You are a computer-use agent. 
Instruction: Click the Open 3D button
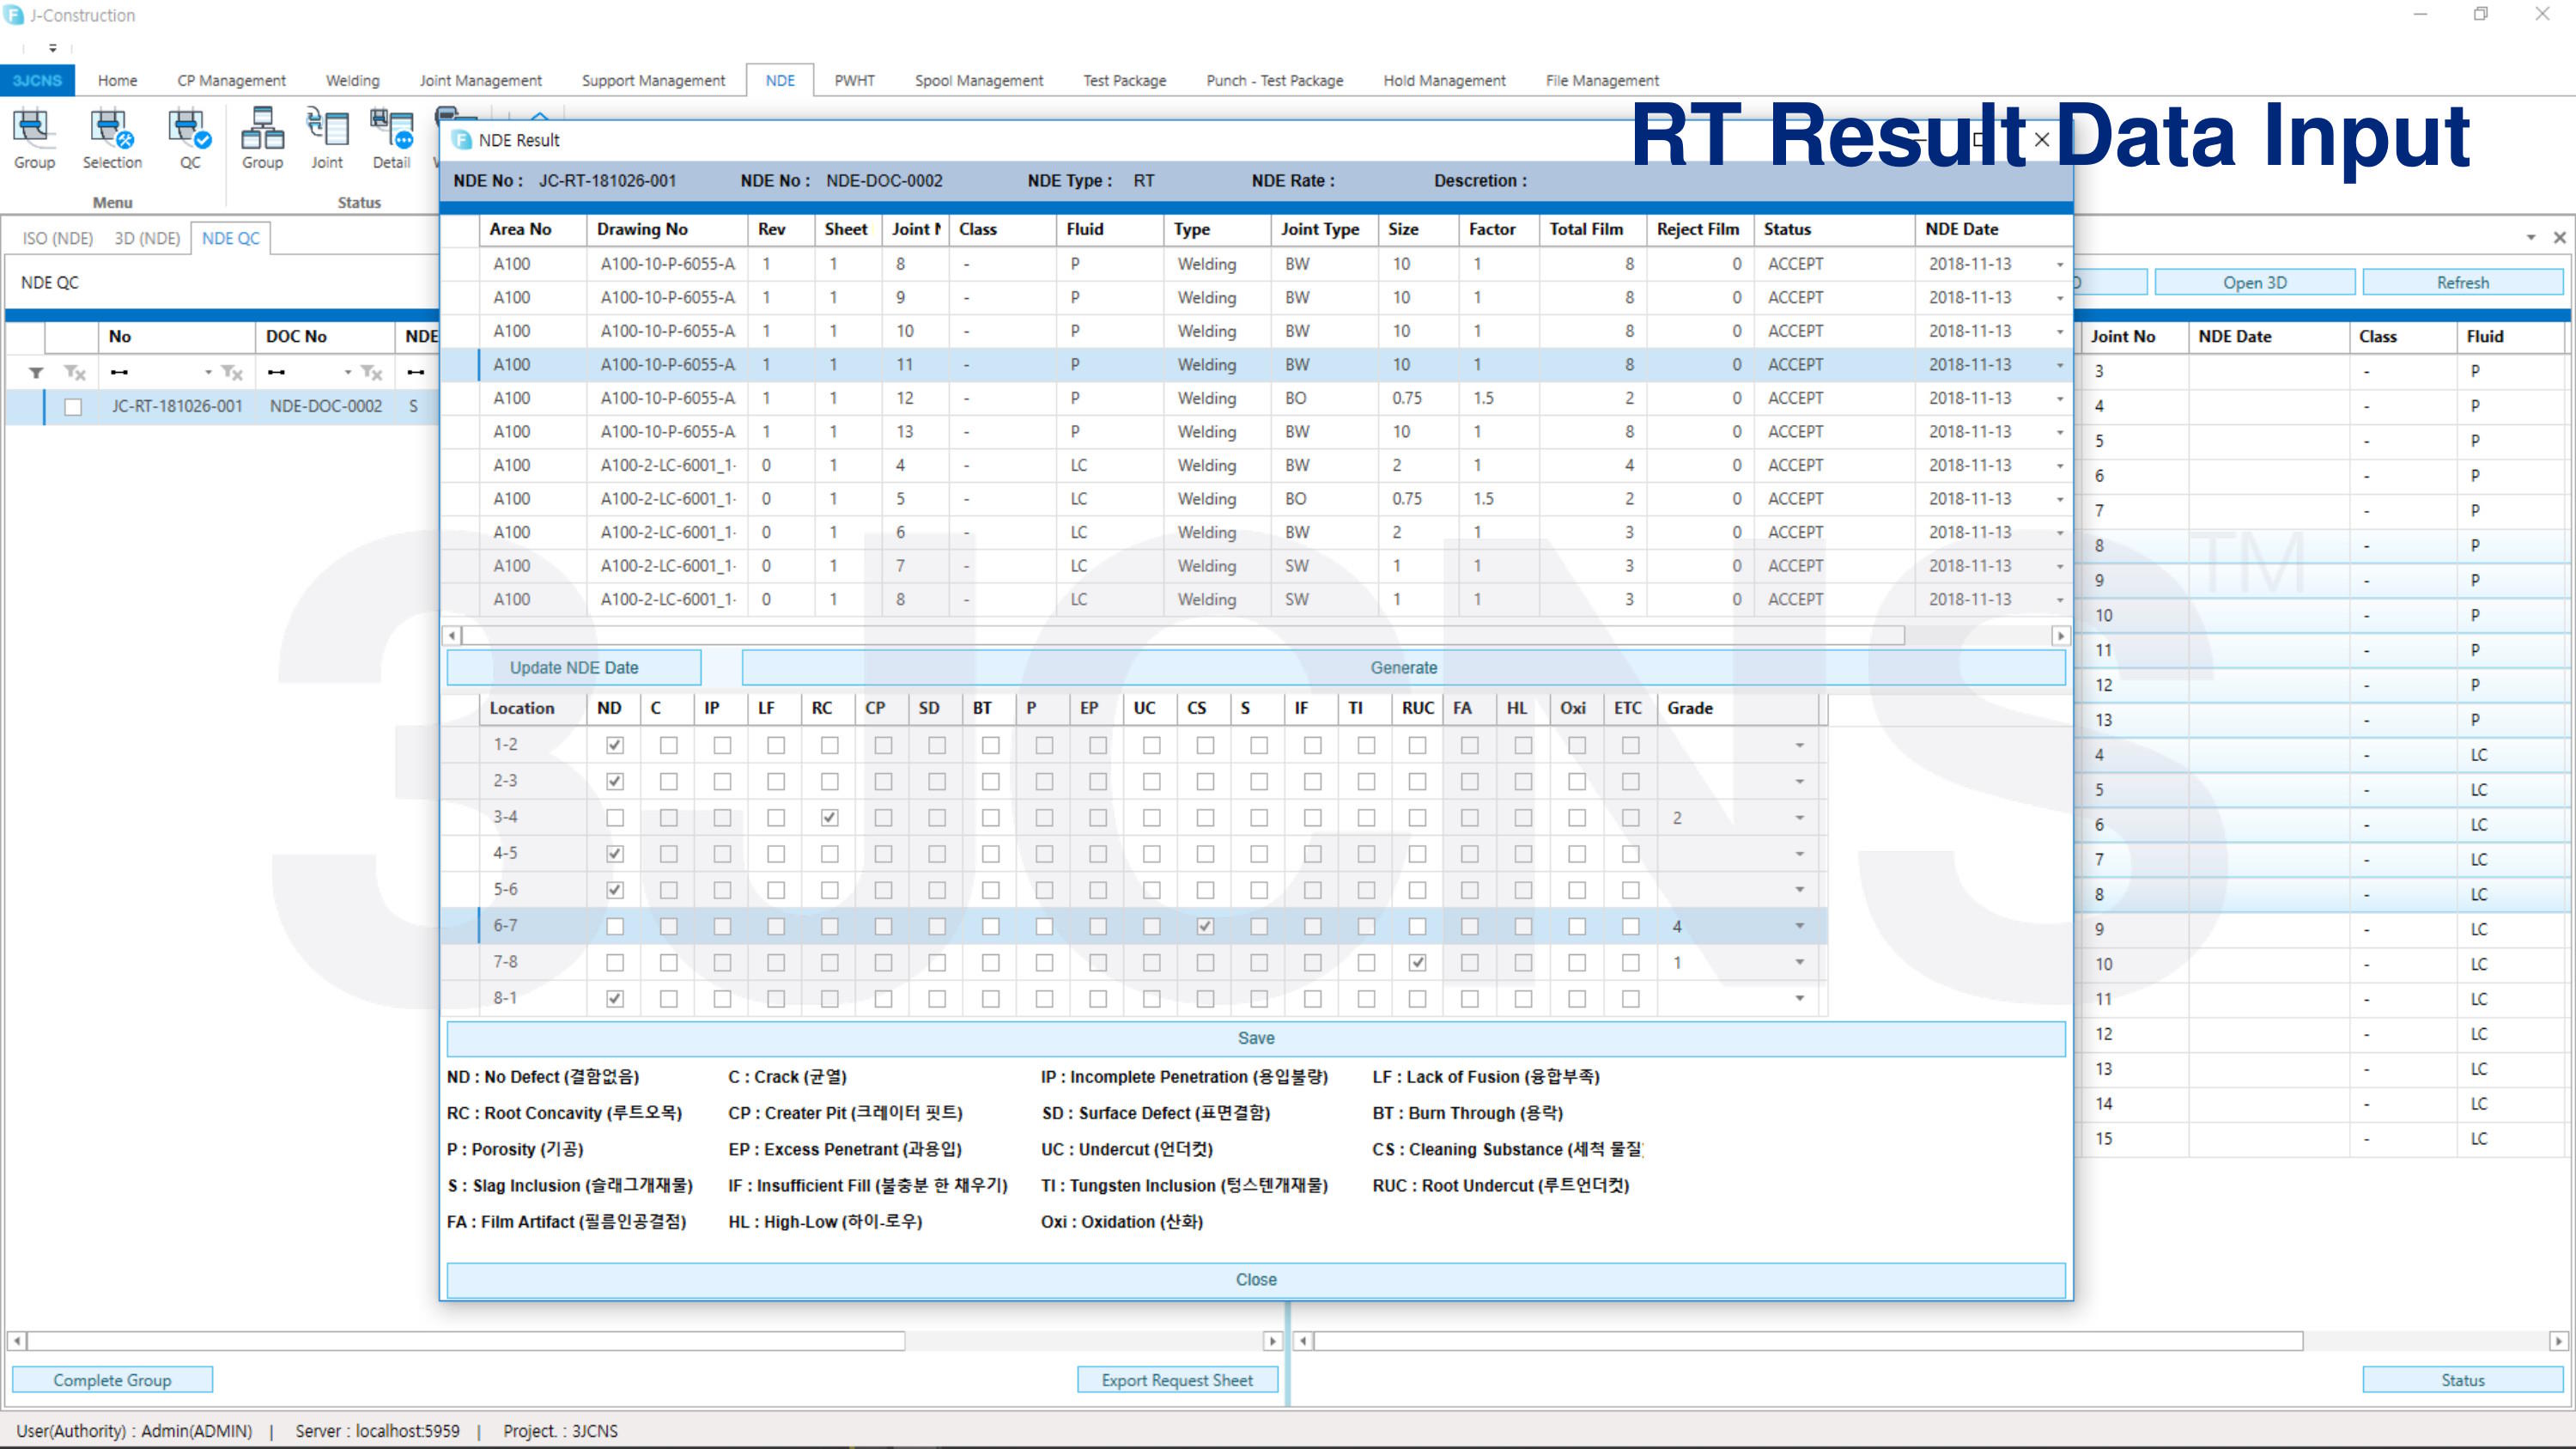[2254, 283]
